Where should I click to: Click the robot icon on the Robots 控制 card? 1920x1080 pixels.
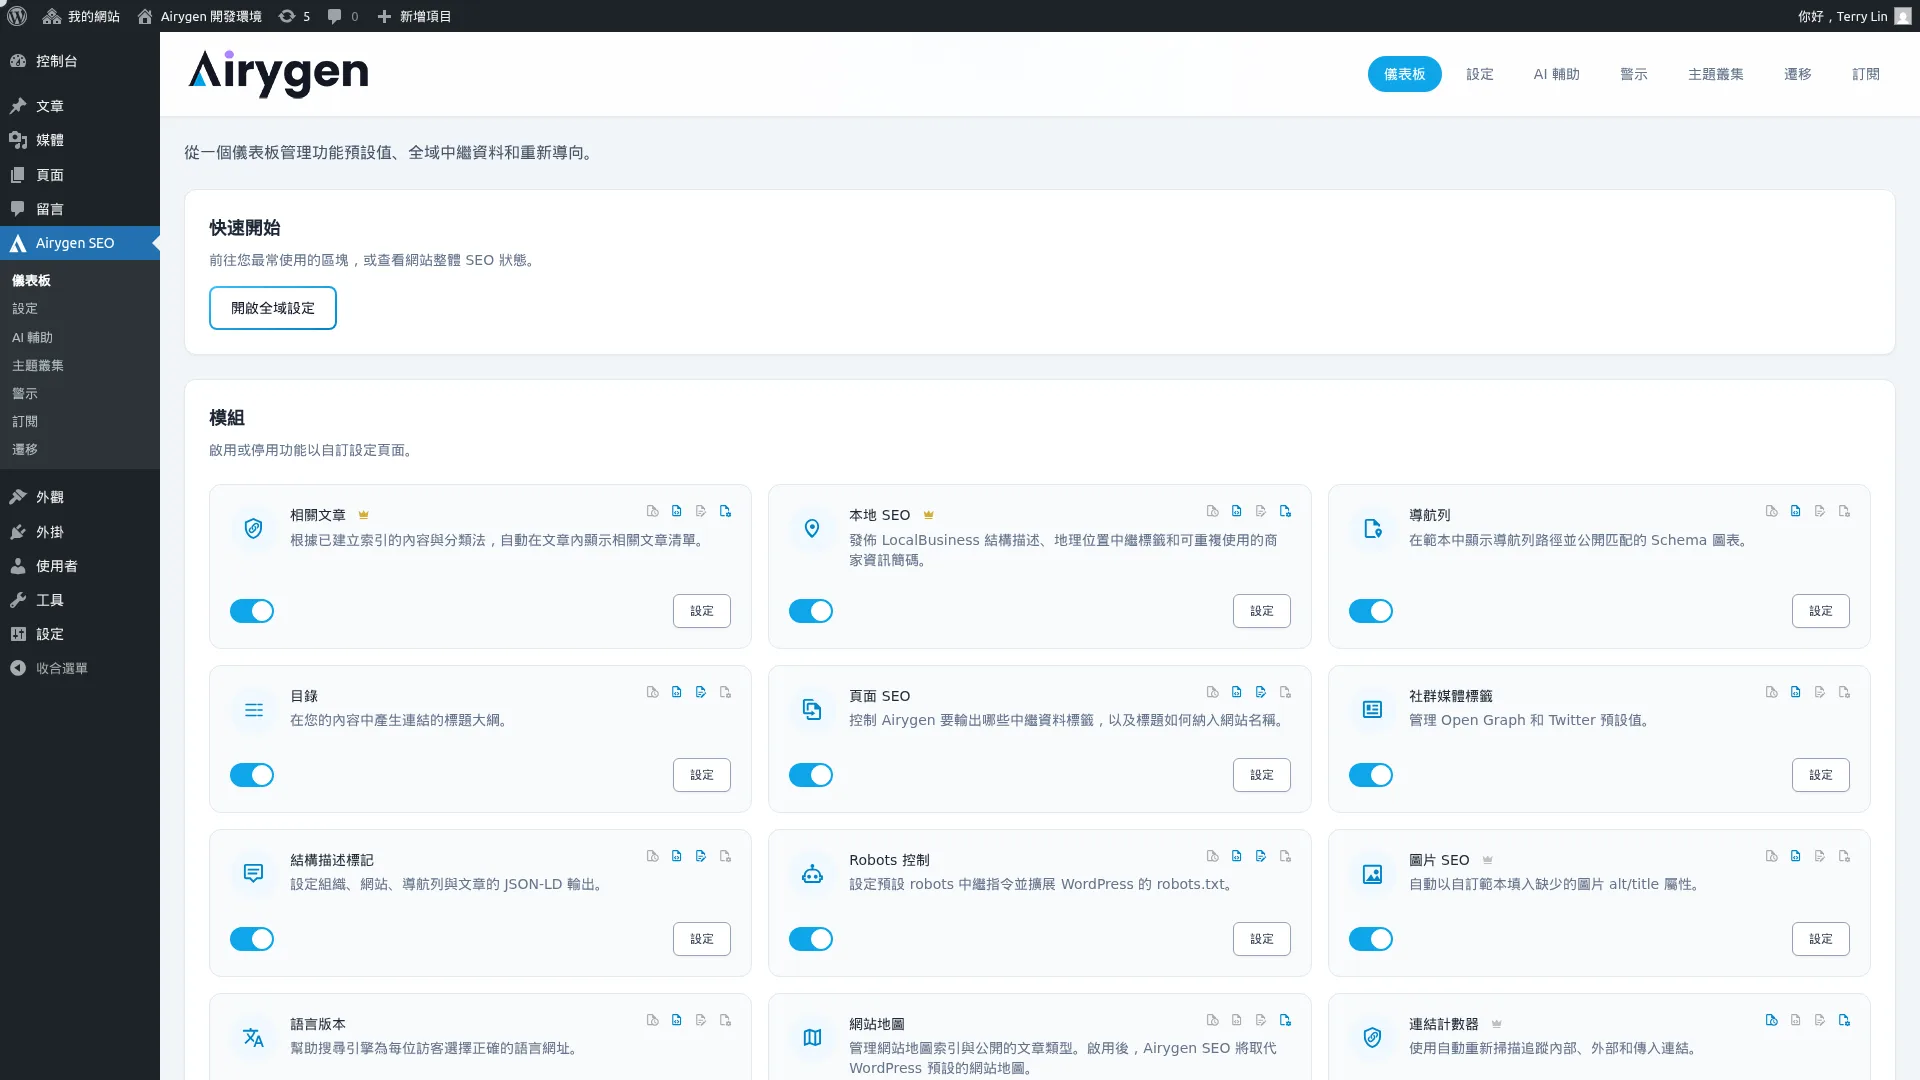[812, 872]
